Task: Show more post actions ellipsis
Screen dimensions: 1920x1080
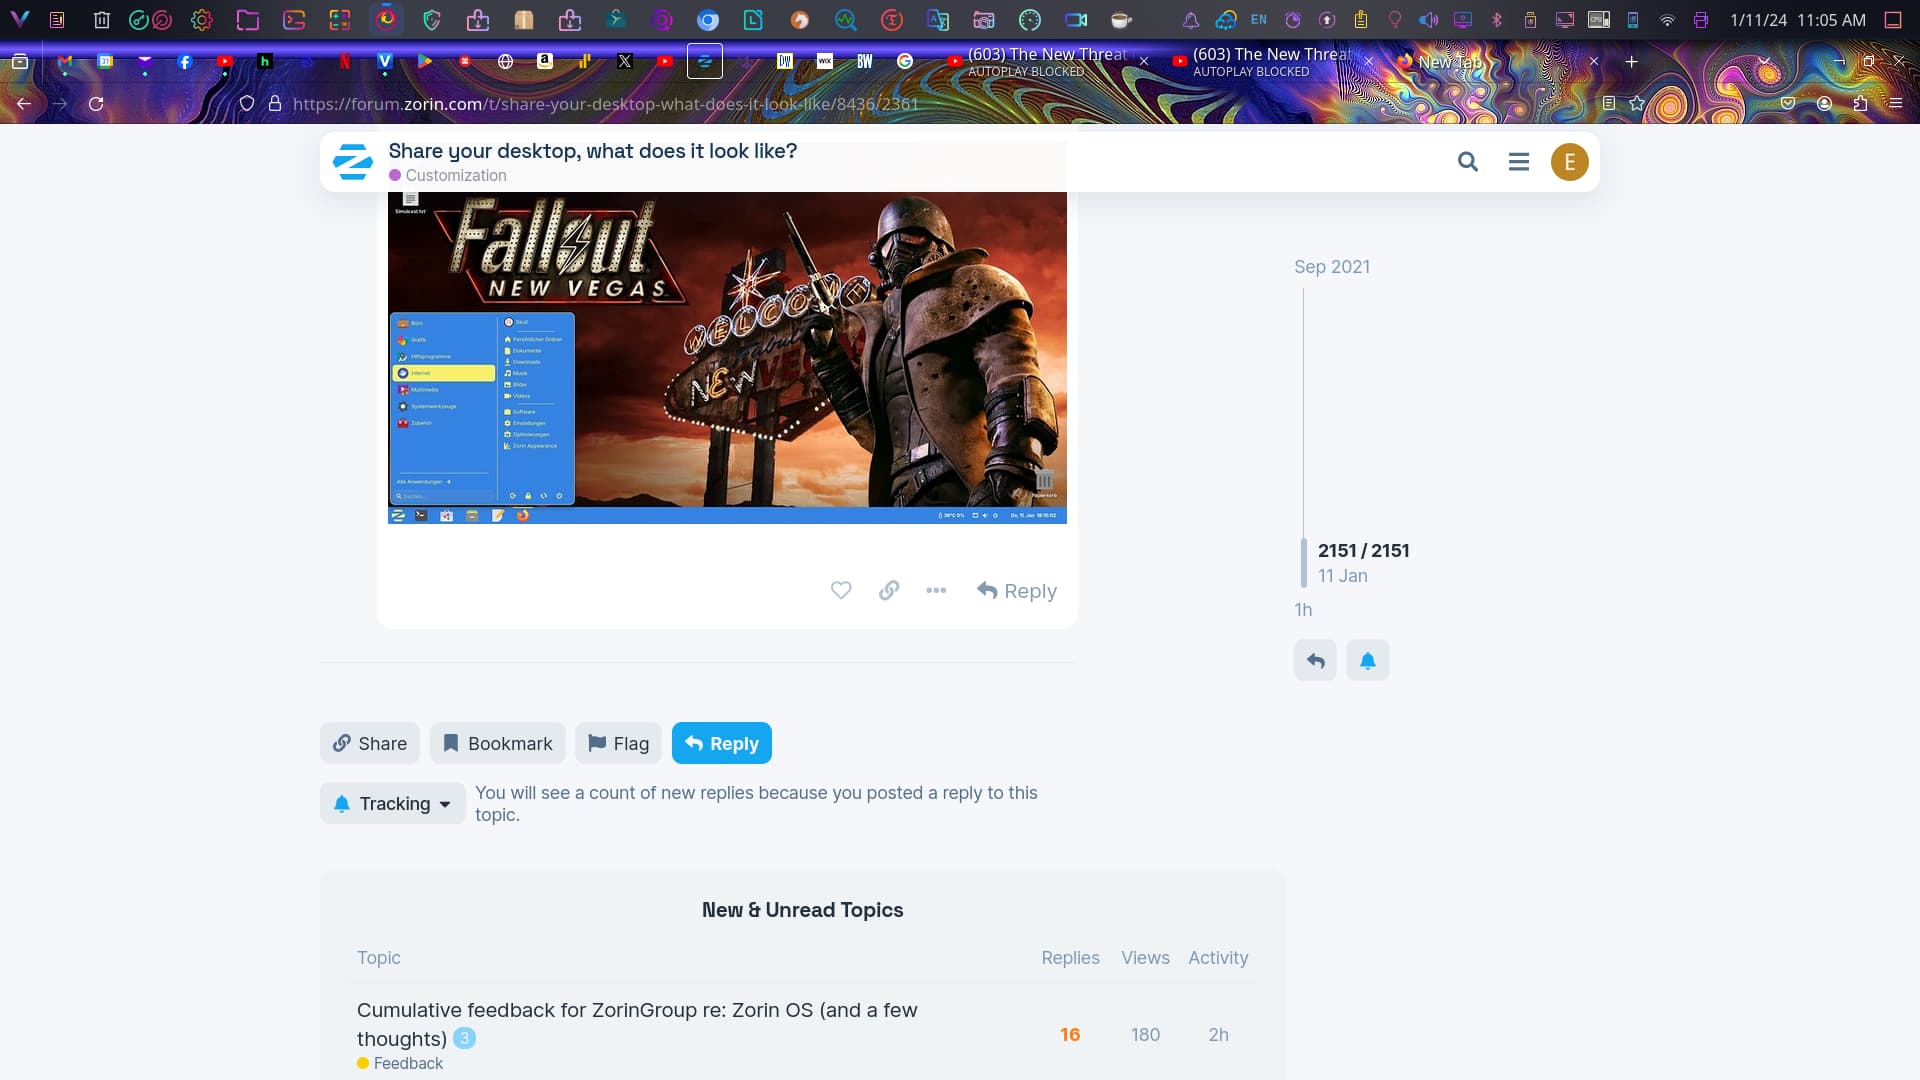Action: click(936, 591)
